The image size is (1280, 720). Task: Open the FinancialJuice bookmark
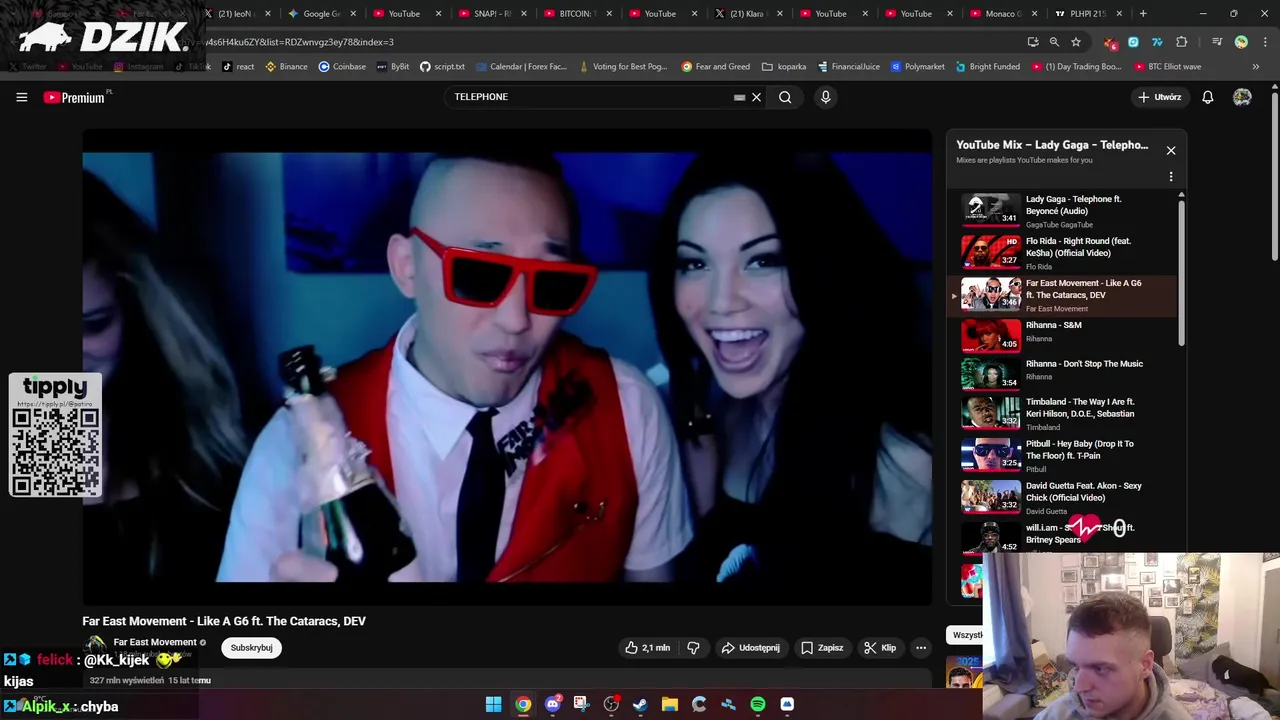[848, 66]
